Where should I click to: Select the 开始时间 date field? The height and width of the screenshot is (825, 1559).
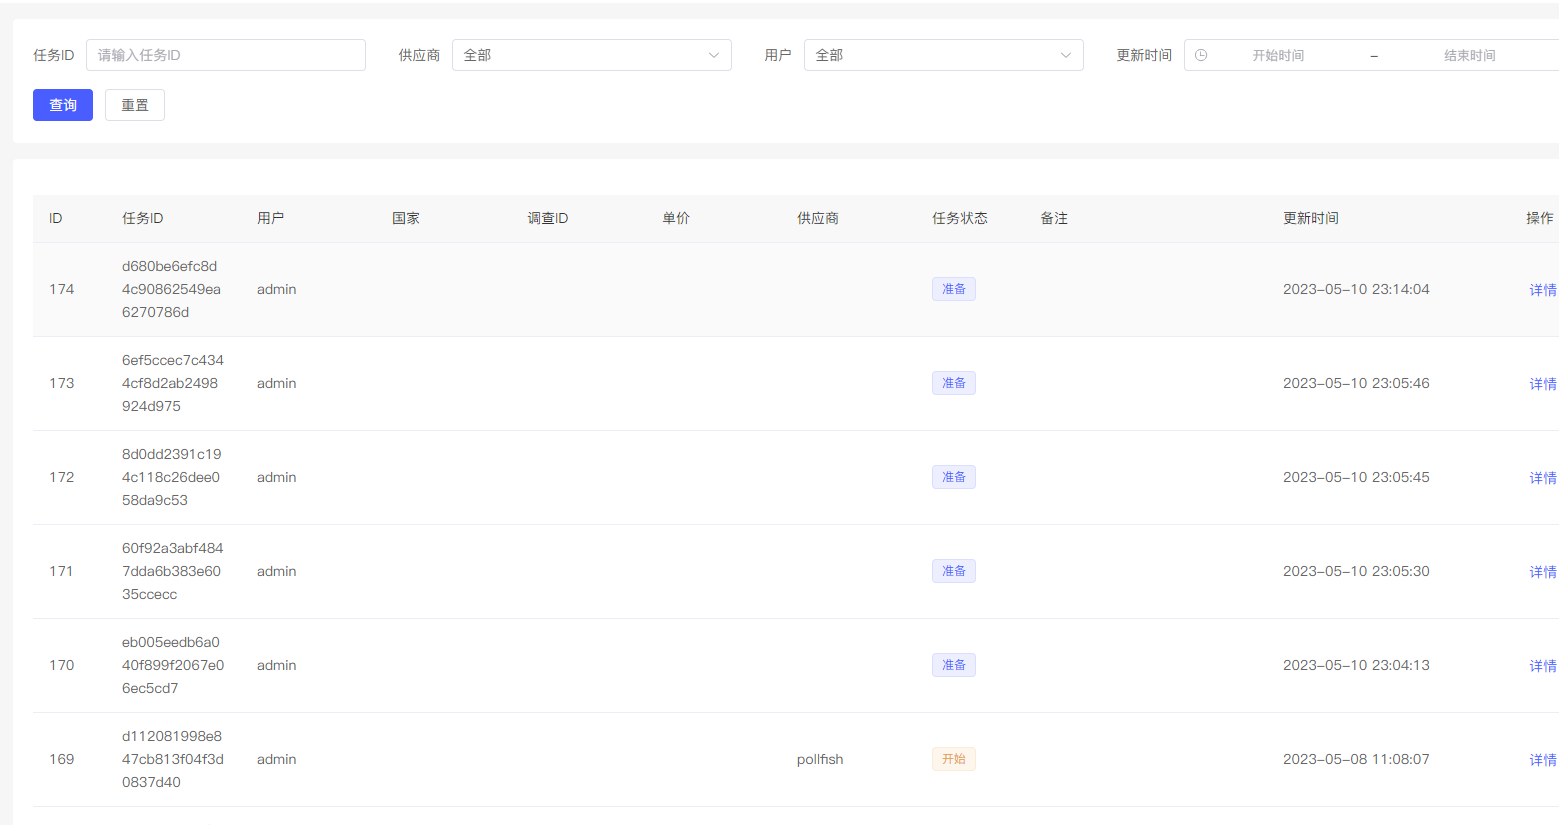point(1278,55)
